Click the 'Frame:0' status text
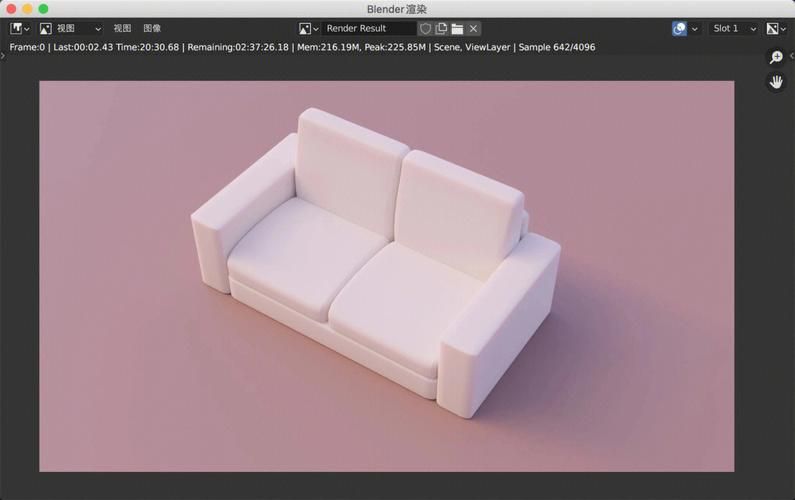This screenshot has height=500, width=795. coord(27,47)
